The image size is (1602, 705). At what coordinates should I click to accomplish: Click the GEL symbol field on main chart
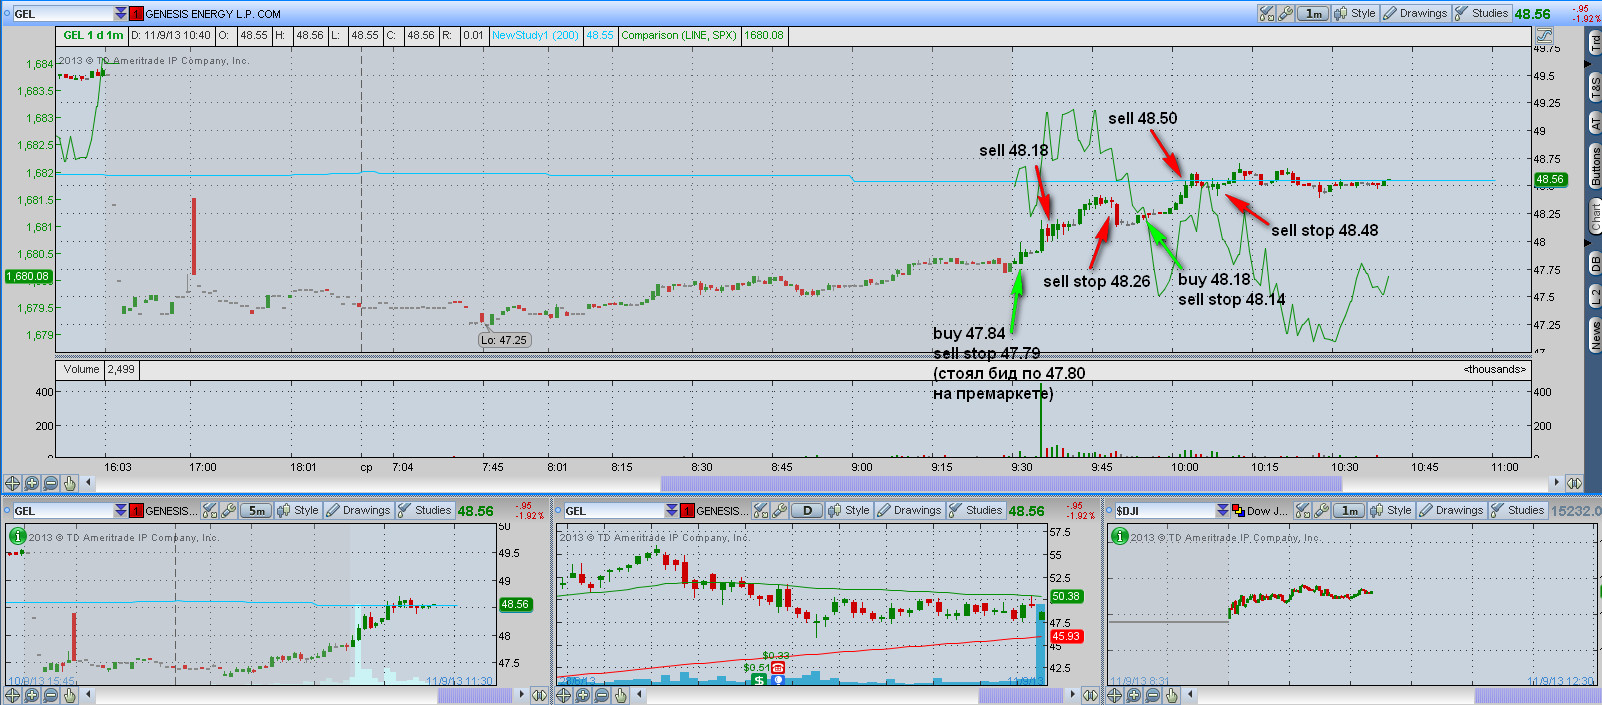coord(64,14)
